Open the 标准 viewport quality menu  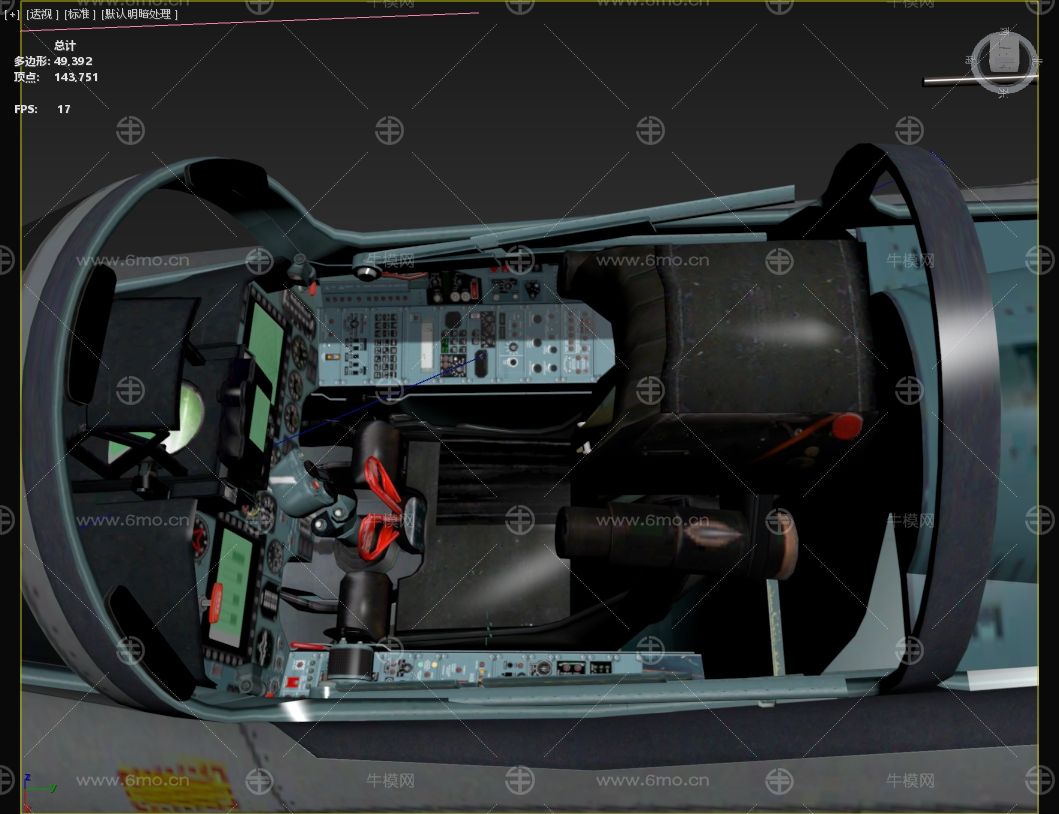tap(80, 15)
